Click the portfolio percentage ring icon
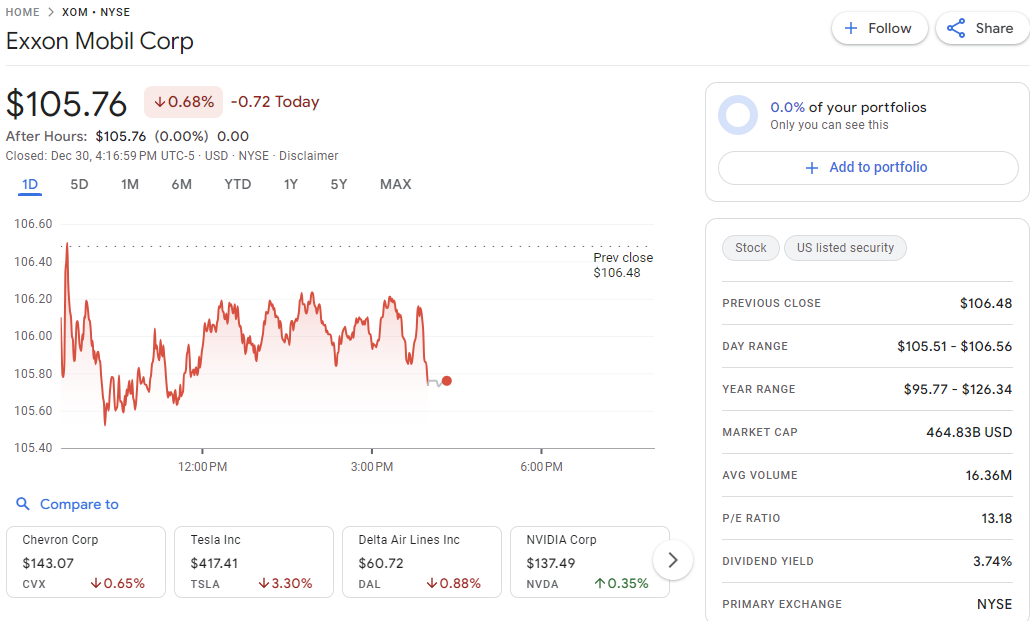Viewport: 1030px width, 621px height. coord(738,115)
